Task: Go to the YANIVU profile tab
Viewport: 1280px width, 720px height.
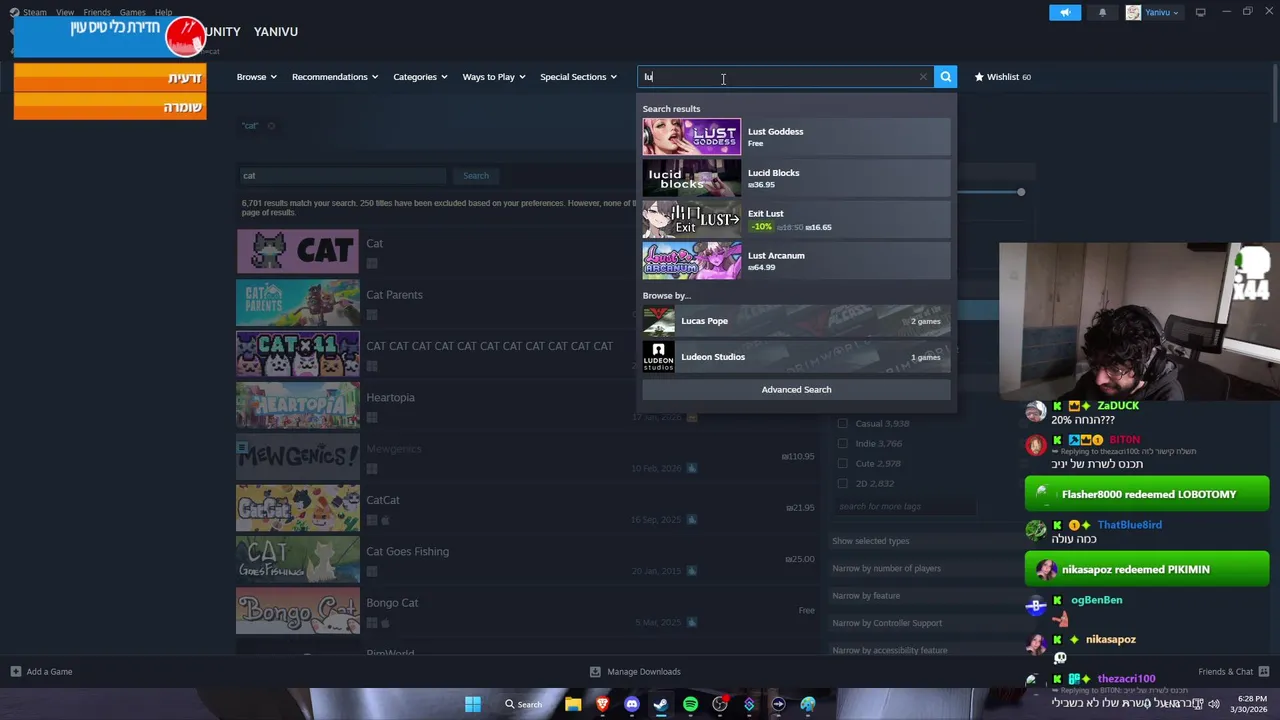Action: click(276, 32)
